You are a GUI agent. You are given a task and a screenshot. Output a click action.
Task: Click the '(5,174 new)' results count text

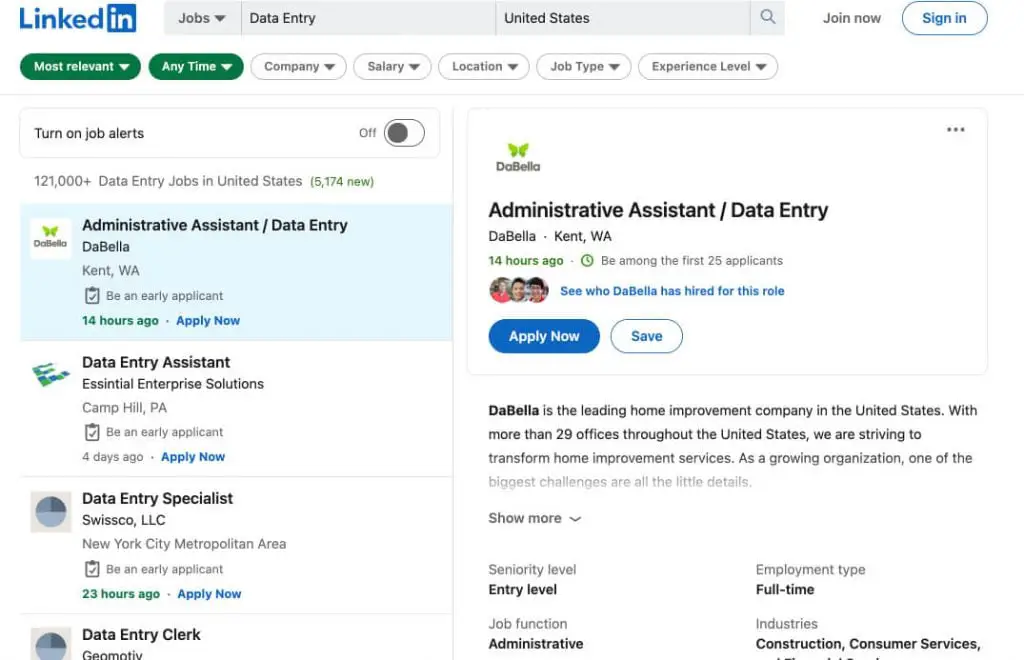point(342,181)
